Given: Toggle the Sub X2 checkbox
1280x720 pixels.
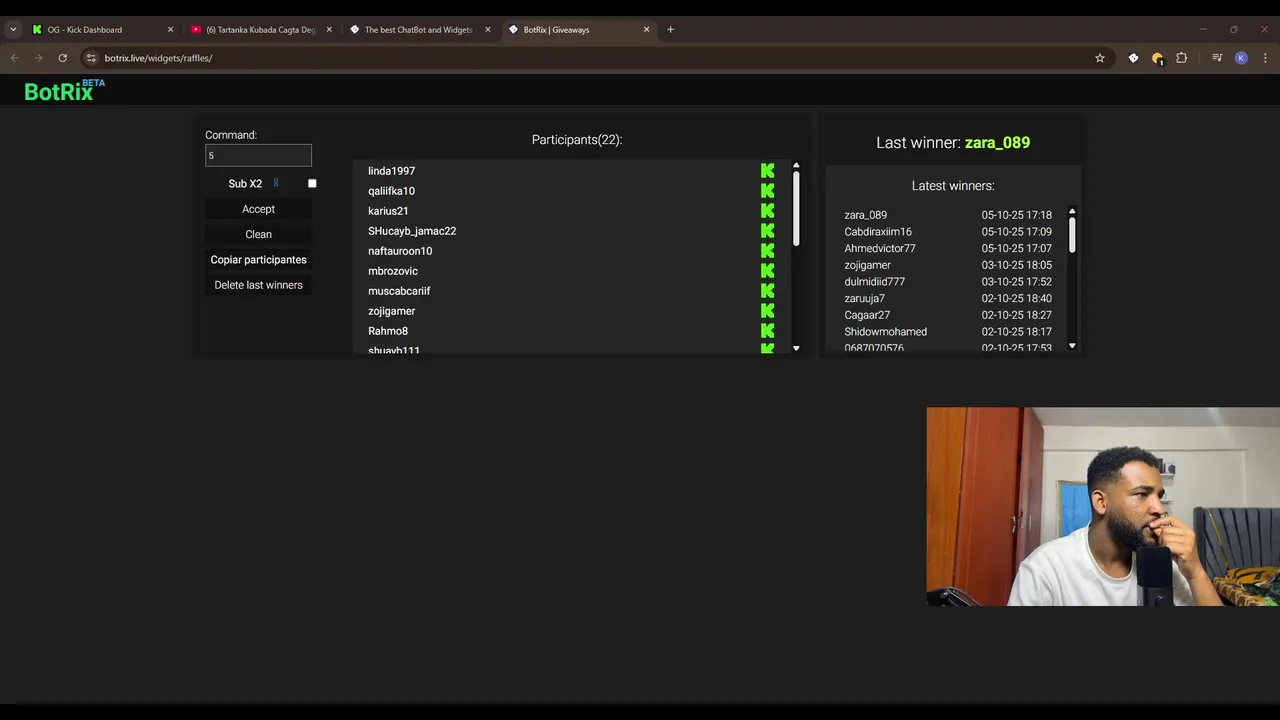Looking at the screenshot, I should (312, 183).
